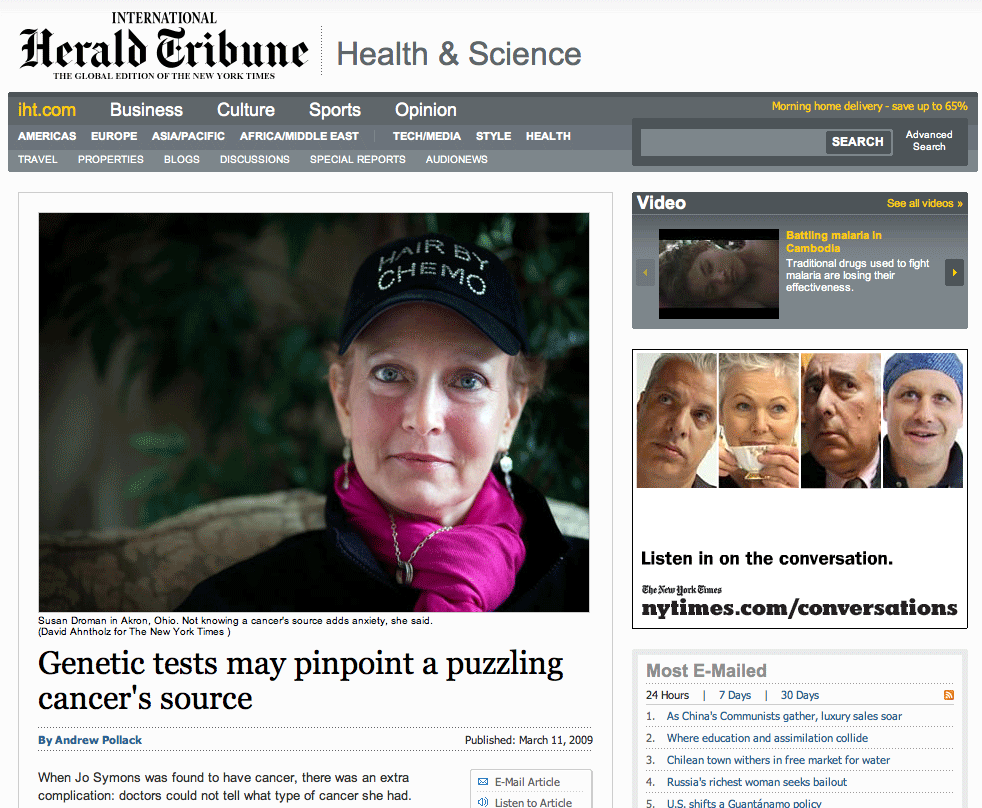The width and height of the screenshot is (982, 808).
Task: Click the See all videos link
Action: click(924, 203)
